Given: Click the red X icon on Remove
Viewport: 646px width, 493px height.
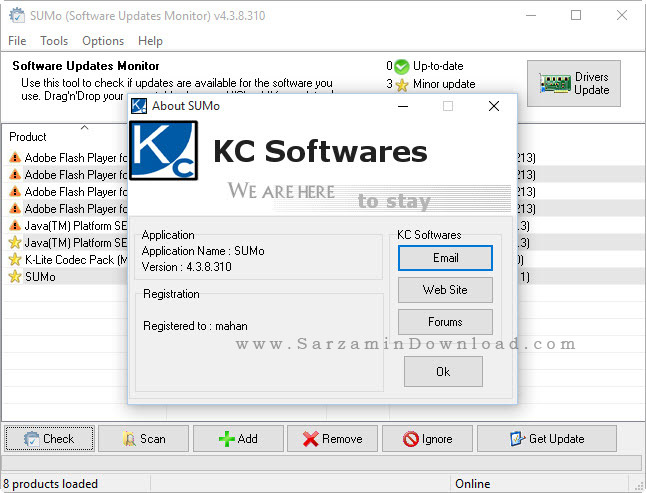Looking at the screenshot, I should [x=311, y=439].
